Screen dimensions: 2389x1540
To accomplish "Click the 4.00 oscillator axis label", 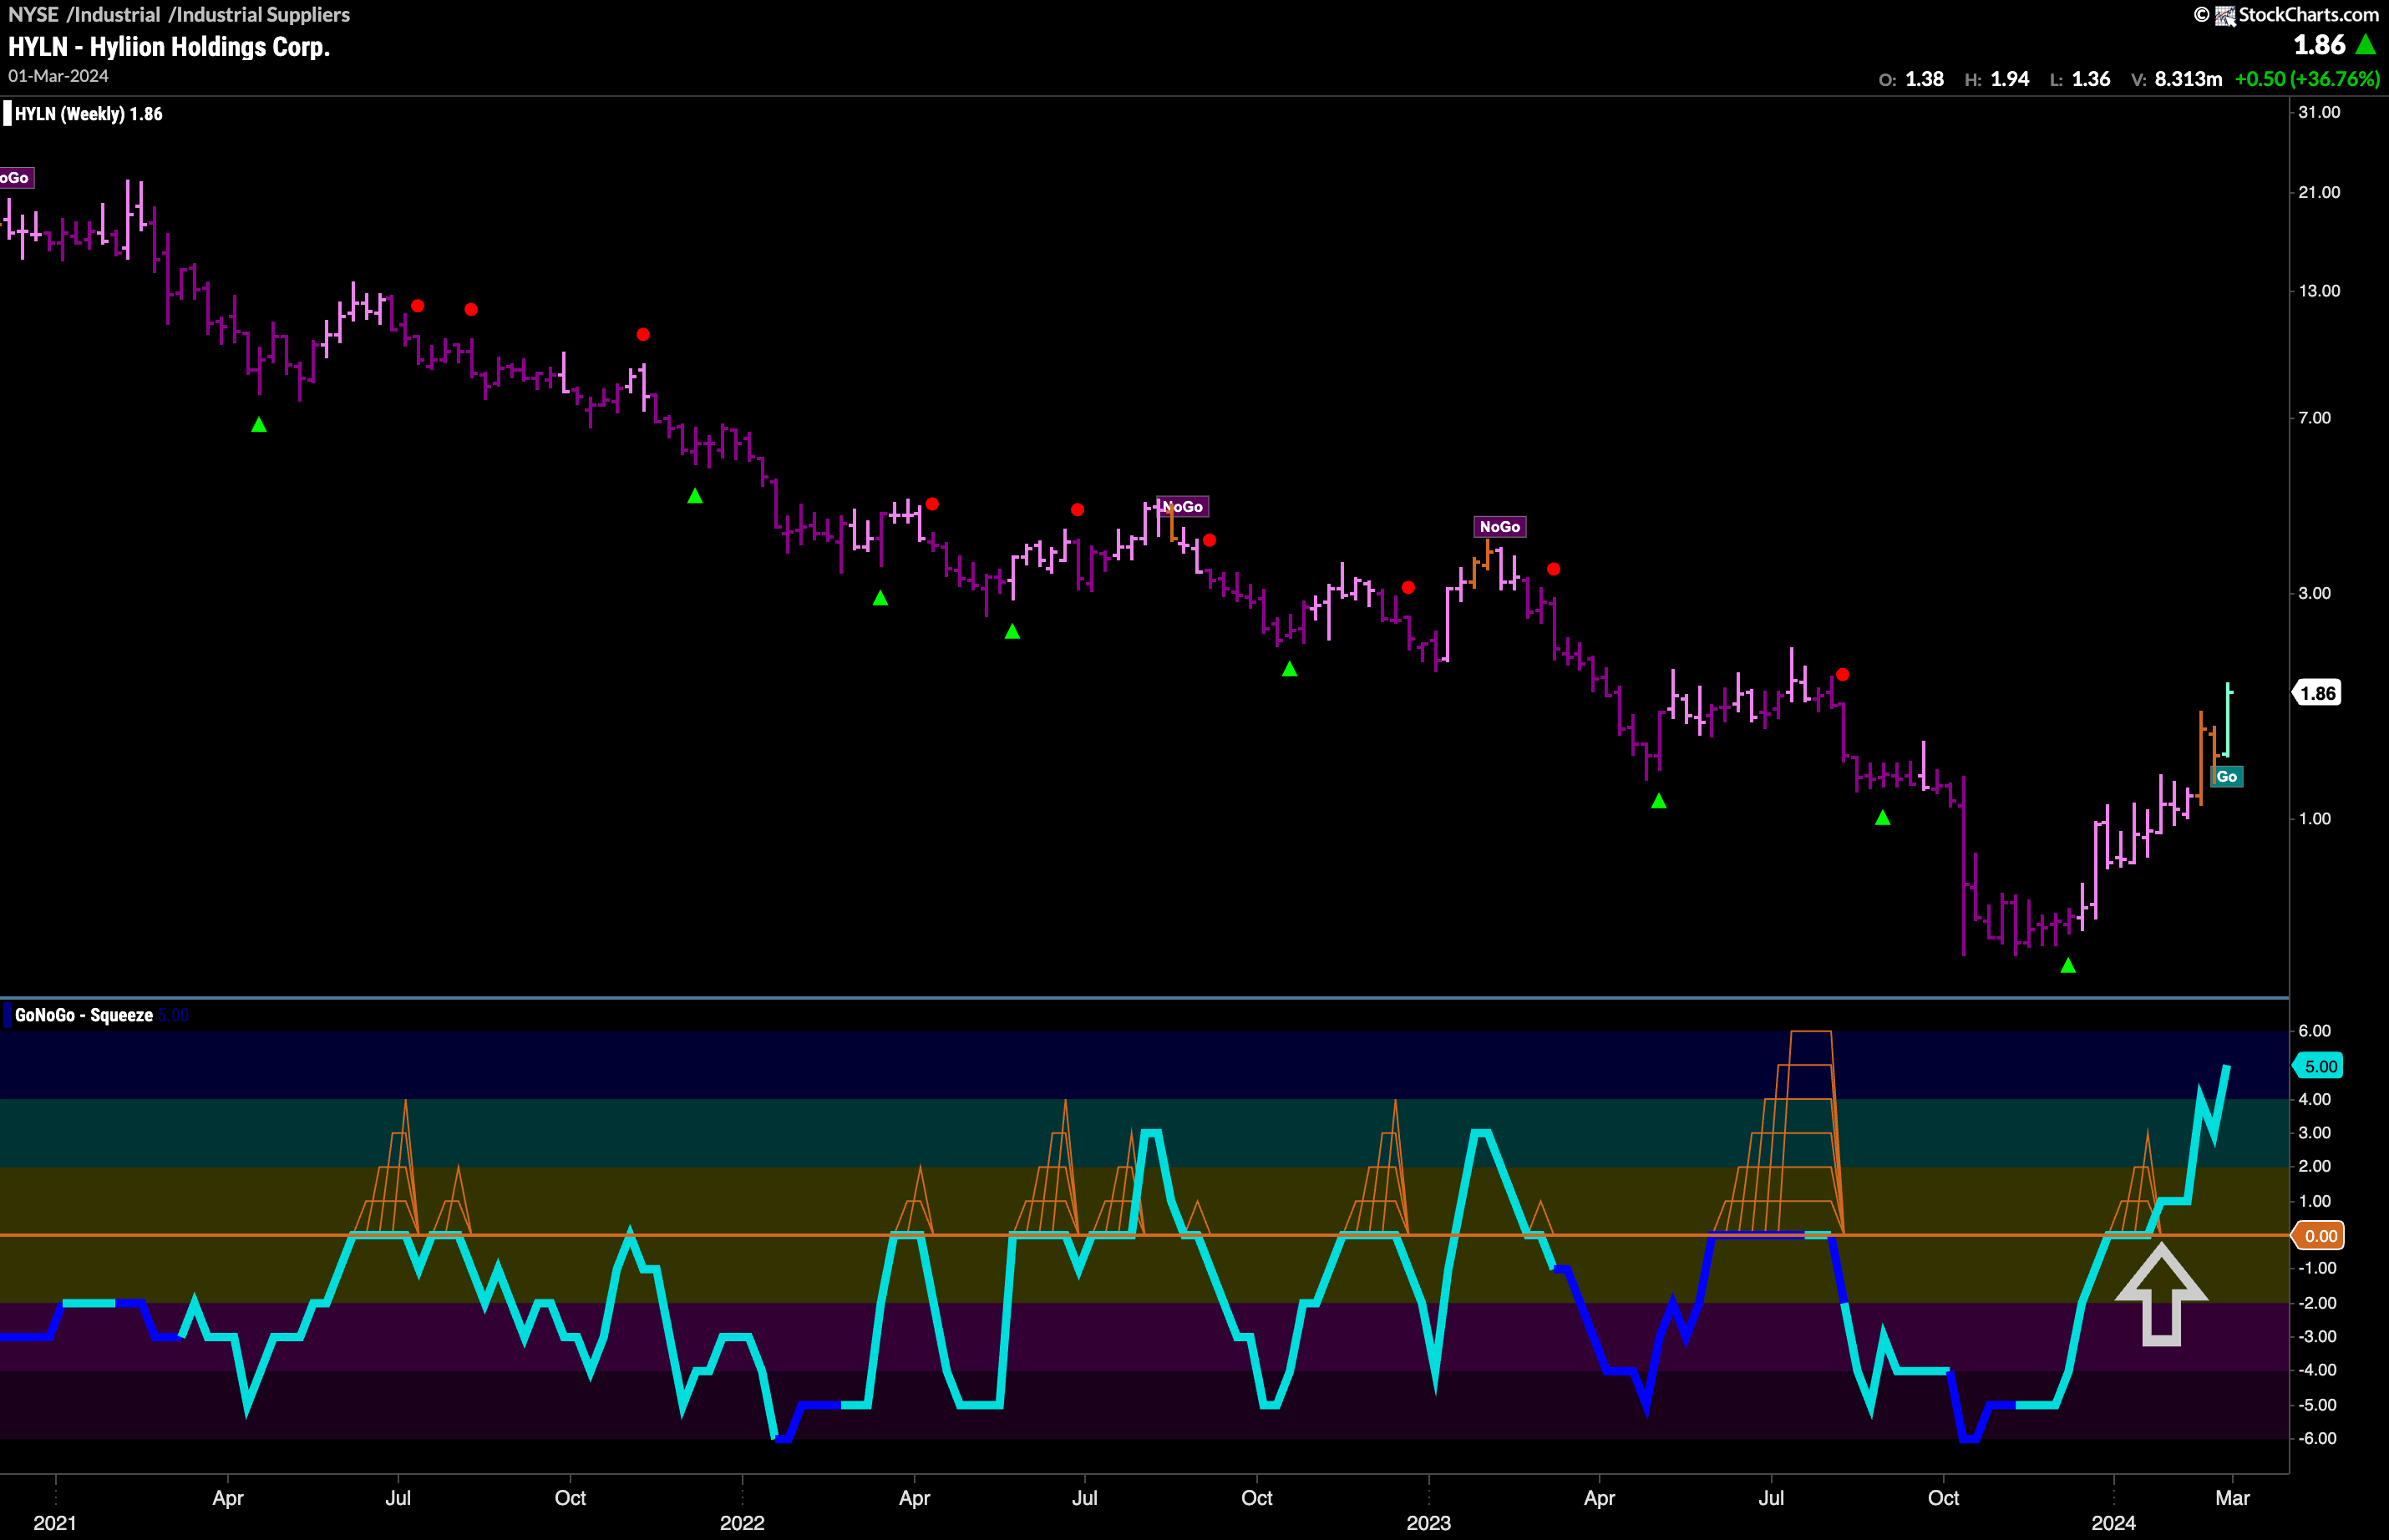I will click(2315, 1099).
